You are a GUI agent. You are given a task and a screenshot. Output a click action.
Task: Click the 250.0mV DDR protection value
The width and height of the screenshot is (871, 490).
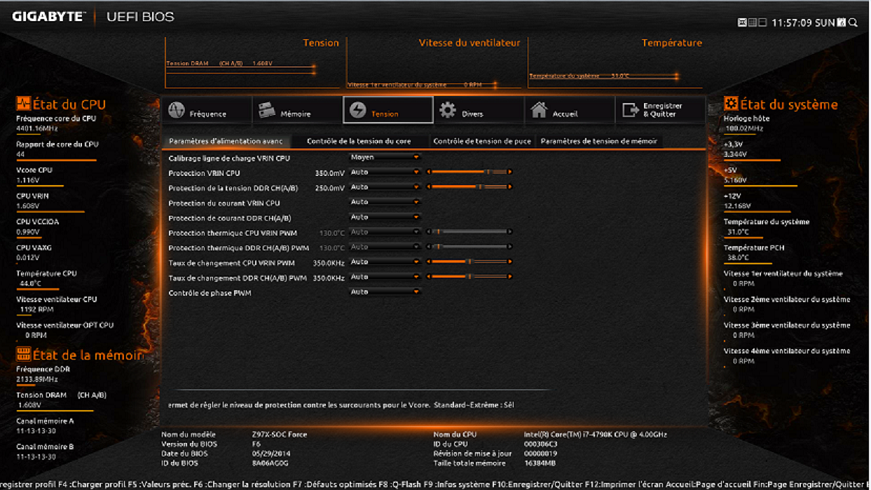pyautogui.click(x=330, y=188)
